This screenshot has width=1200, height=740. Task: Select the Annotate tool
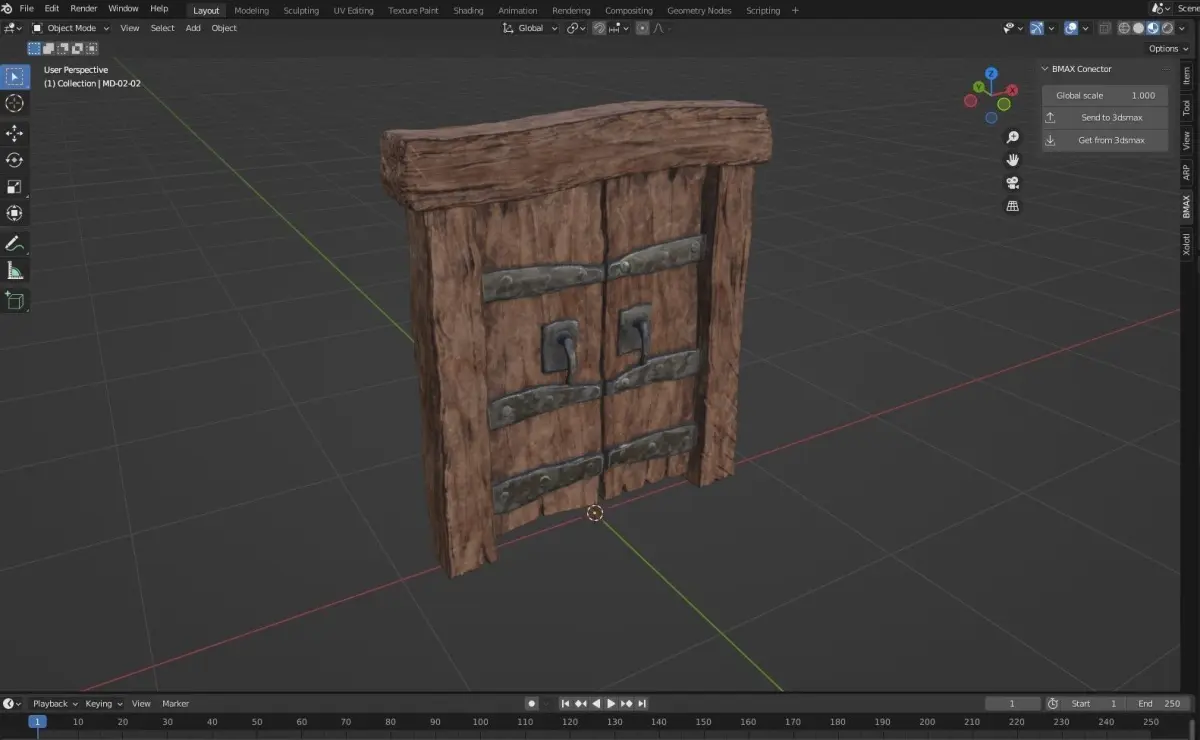15,243
